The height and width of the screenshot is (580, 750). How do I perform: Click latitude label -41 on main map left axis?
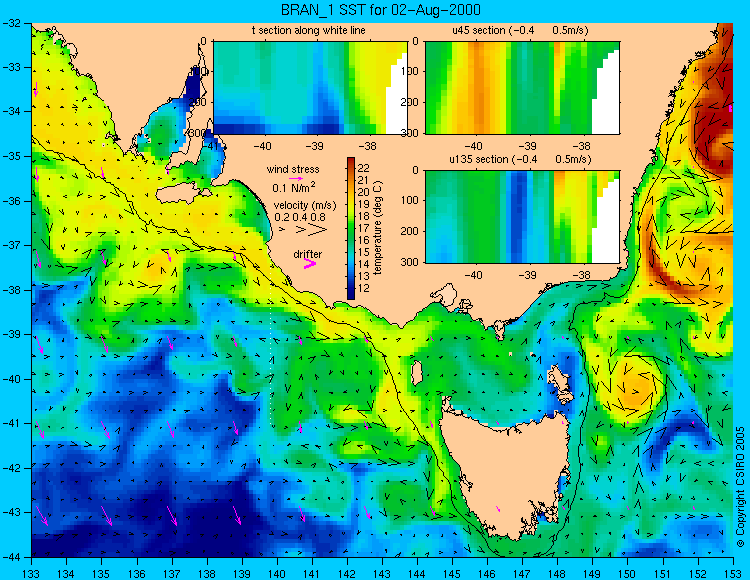point(11,423)
